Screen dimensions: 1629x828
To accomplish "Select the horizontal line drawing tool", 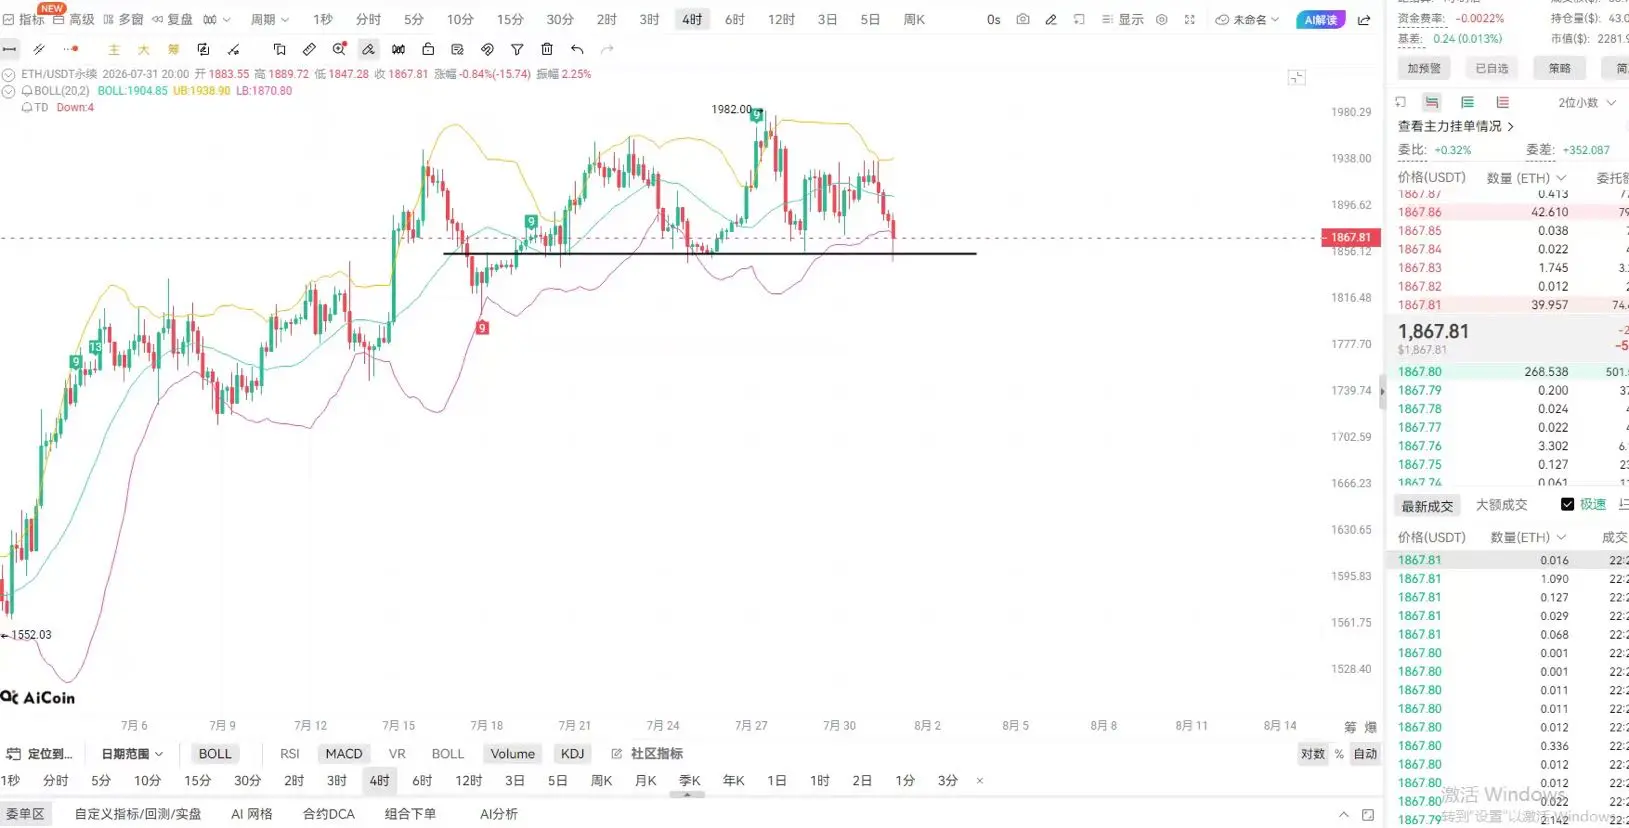I will coord(10,49).
